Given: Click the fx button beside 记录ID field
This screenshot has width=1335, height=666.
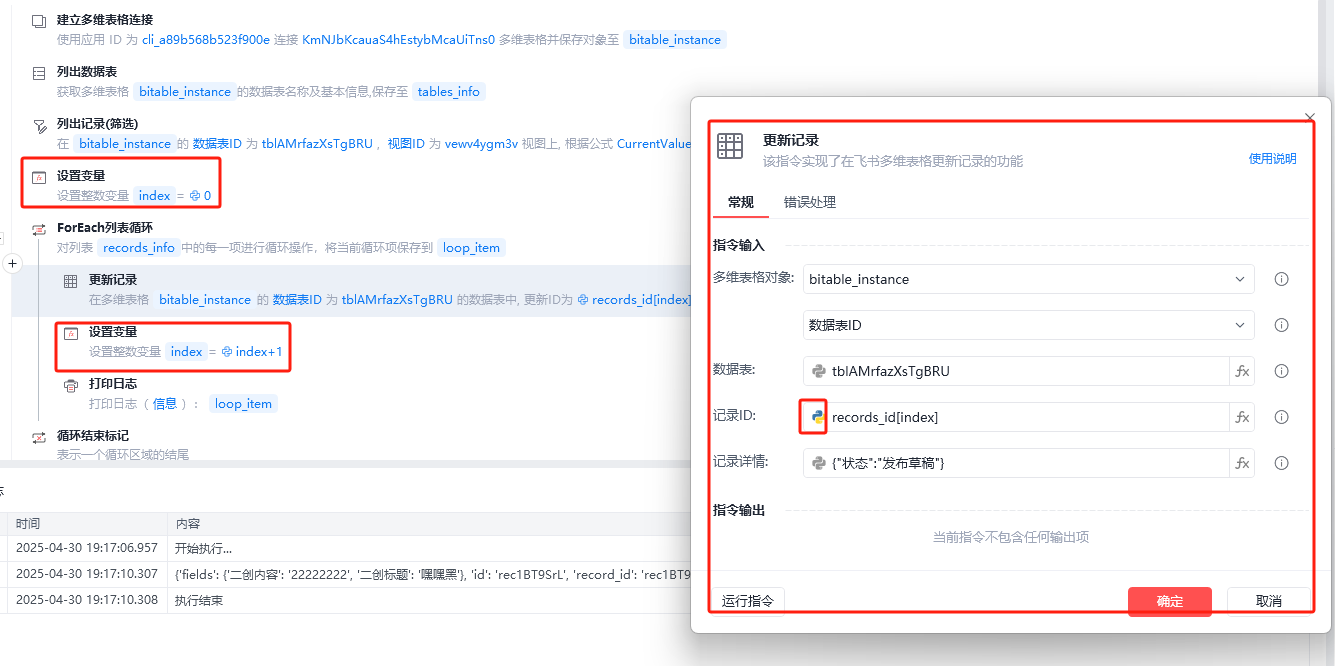Looking at the screenshot, I should [1242, 417].
